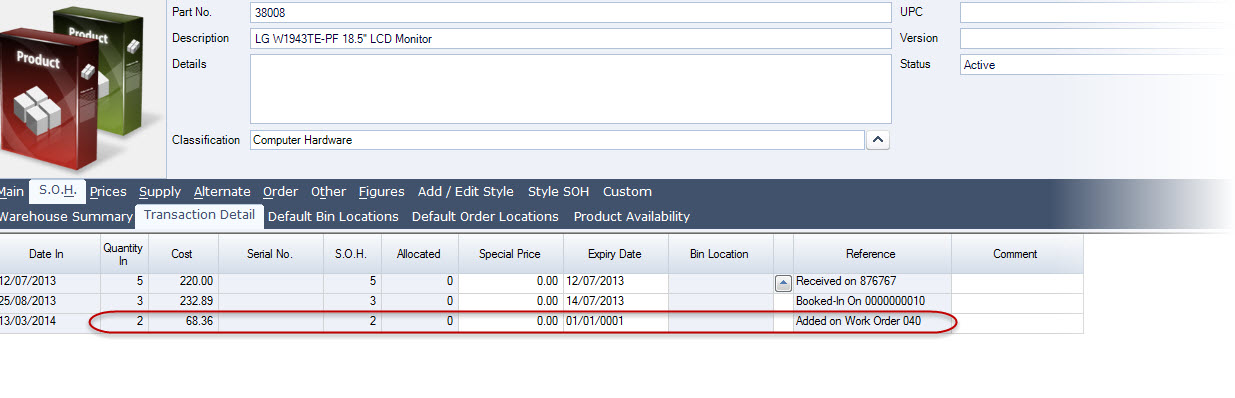The height and width of the screenshot is (398, 1235).
Task: Click the Version field
Action: pyautogui.click(x=1096, y=38)
